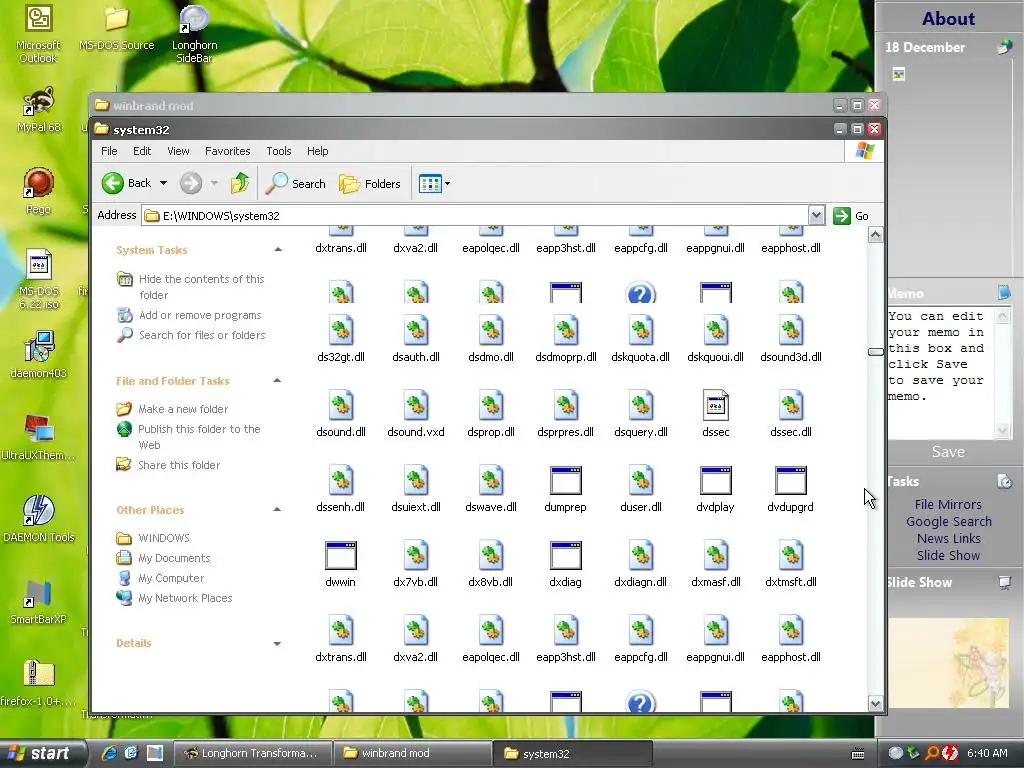The width and height of the screenshot is (1024, 768).
Task: Open the Search toolbar button
Action: click(x=295, y=184)
